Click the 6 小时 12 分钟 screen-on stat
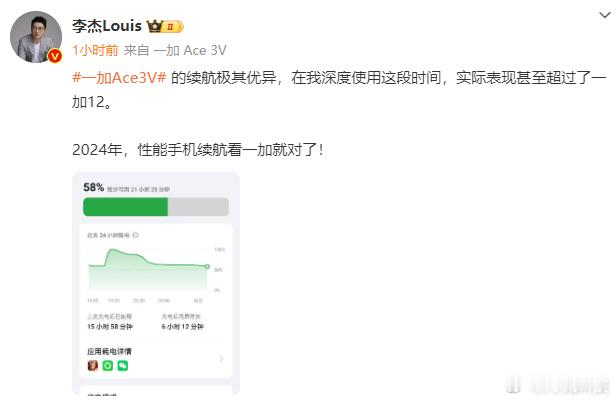Image resolution: width=616 pixels, height=401 pixels. click(x=183, y=326)
